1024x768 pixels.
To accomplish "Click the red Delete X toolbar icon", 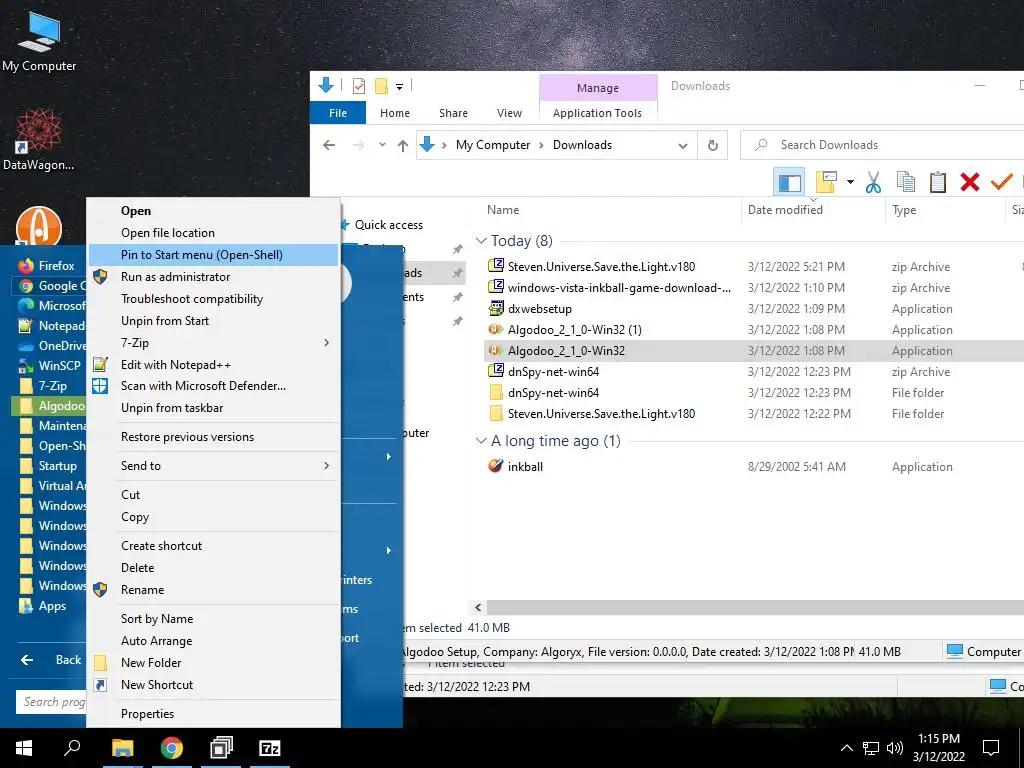I will tap(970, 182).
